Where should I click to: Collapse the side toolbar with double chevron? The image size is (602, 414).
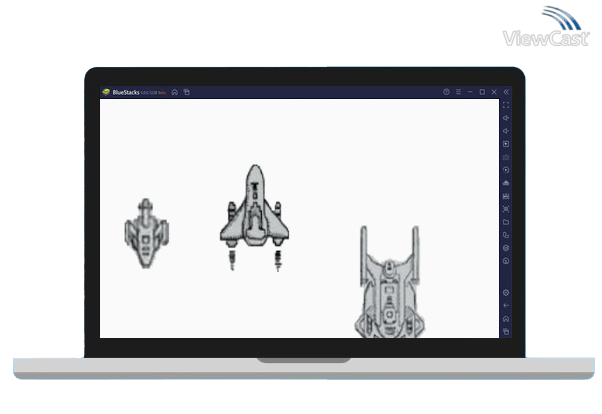(x=506, y=92)
